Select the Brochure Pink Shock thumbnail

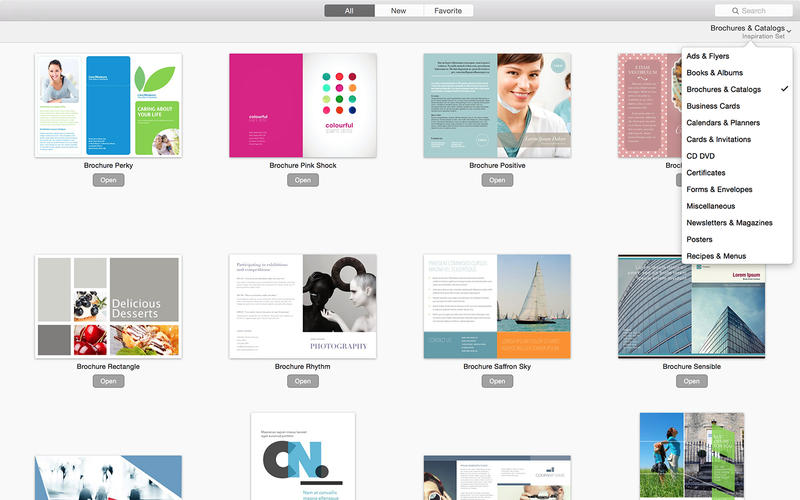[303, 106]
